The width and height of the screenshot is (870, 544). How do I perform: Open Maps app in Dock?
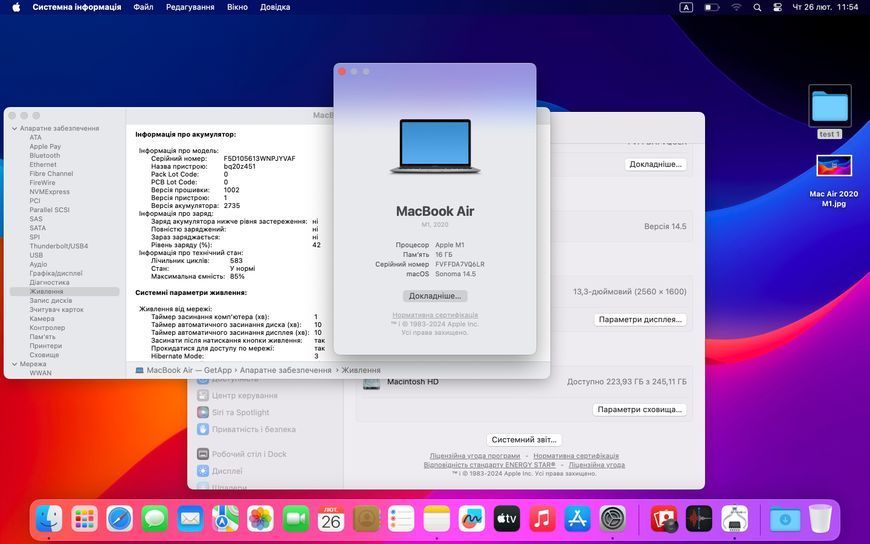pyautogui.click(x=225, y=519)
